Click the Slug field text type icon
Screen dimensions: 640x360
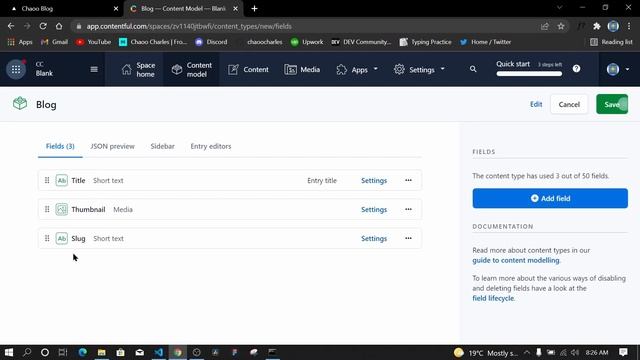click(62, 238)
